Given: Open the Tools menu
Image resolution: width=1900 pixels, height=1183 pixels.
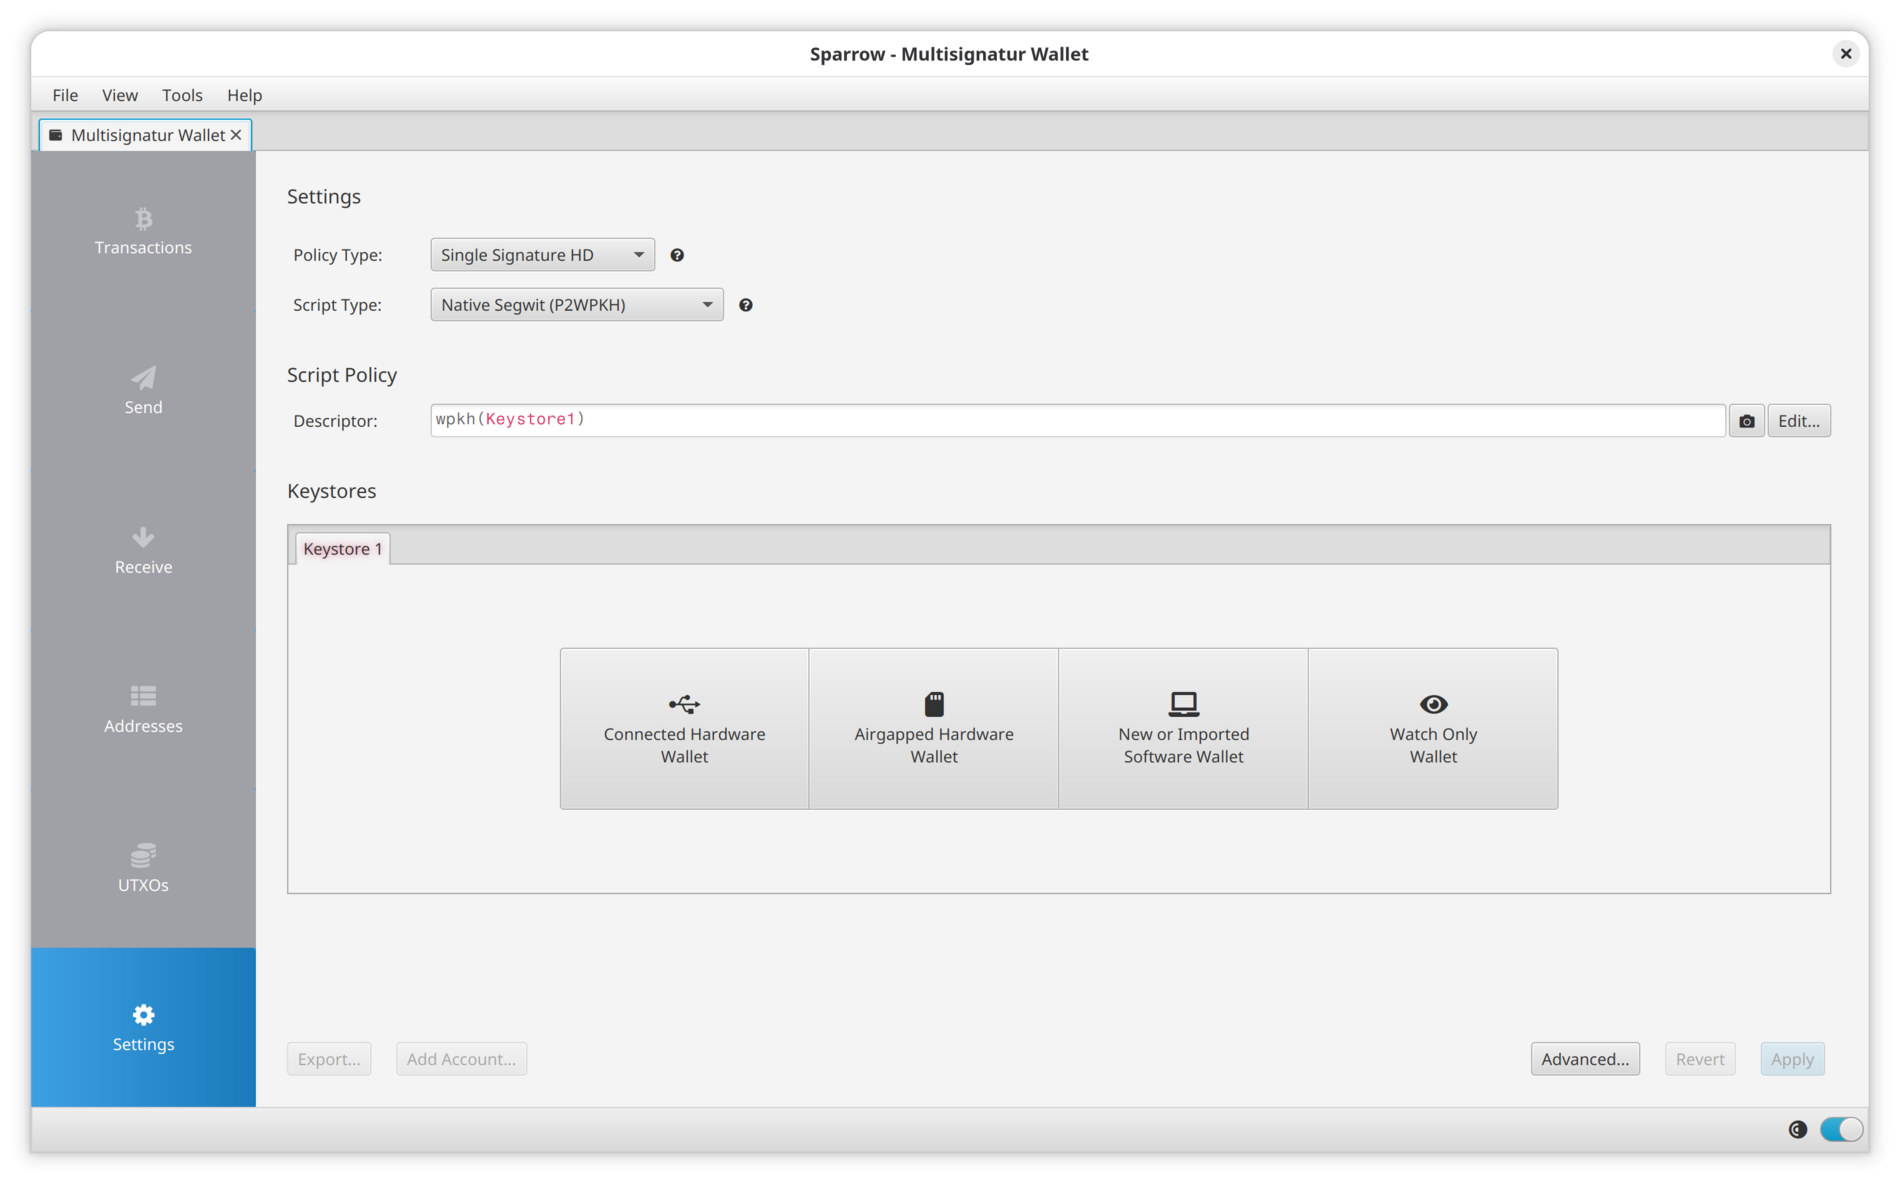Looking at the screenshot, I should 182,95.
